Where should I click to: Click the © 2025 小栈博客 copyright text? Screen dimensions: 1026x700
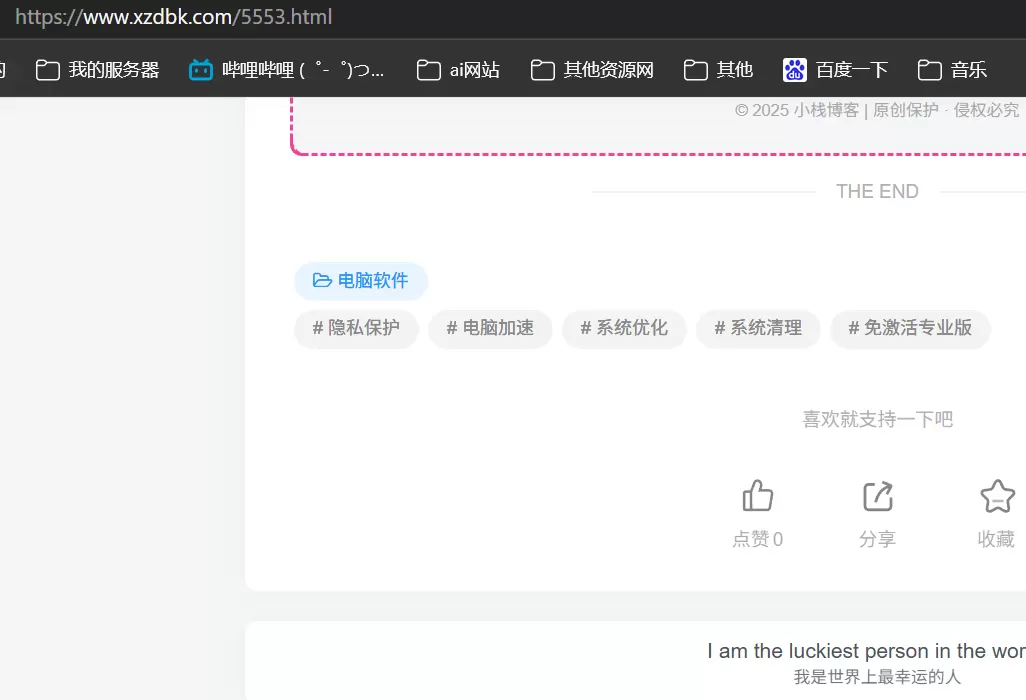pyautogui.click(x=877, y=111)
